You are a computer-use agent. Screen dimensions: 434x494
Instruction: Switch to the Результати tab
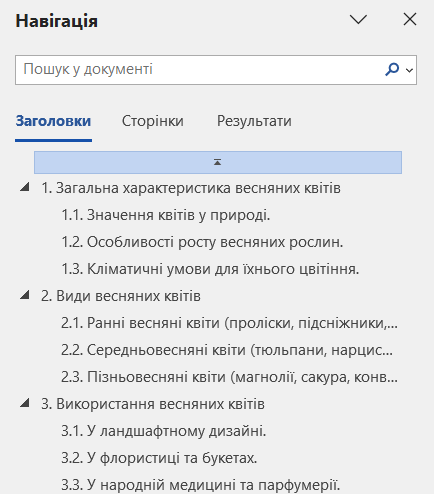coord(254,121)
